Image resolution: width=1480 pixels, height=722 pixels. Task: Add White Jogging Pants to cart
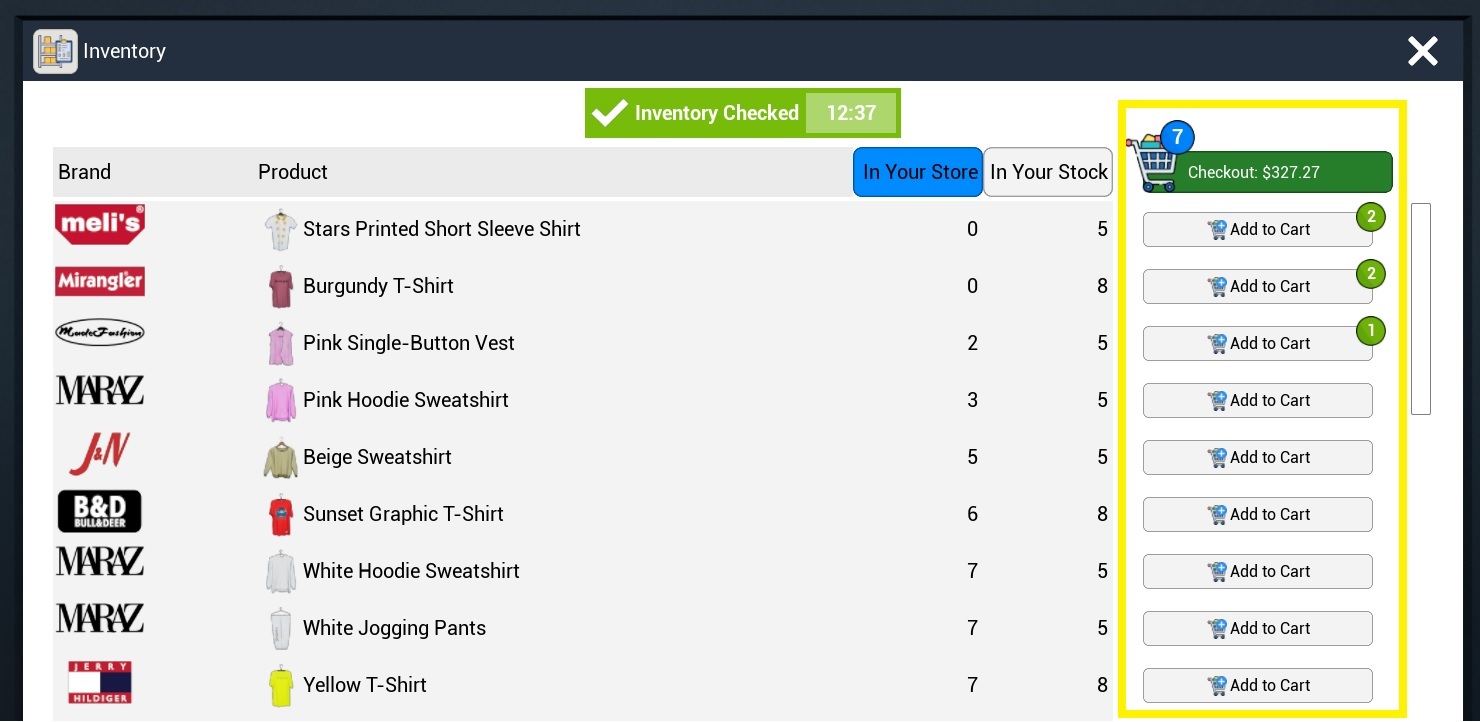1258,628
